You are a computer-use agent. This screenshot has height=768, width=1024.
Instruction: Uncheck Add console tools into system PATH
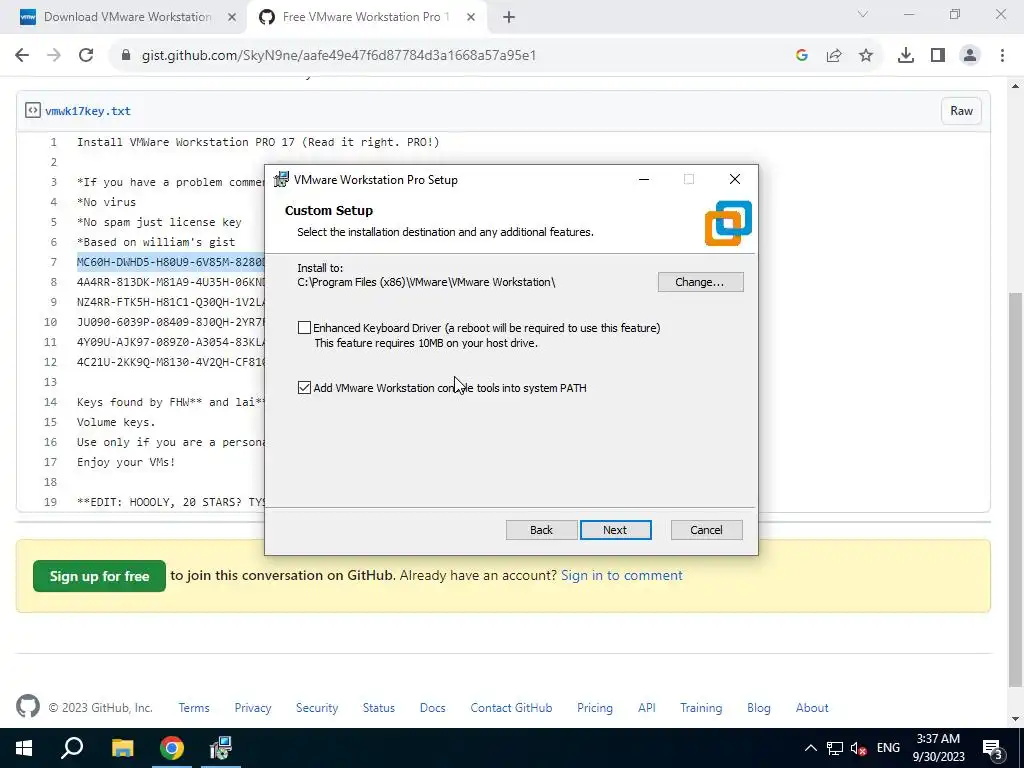[x=304, y=388]
